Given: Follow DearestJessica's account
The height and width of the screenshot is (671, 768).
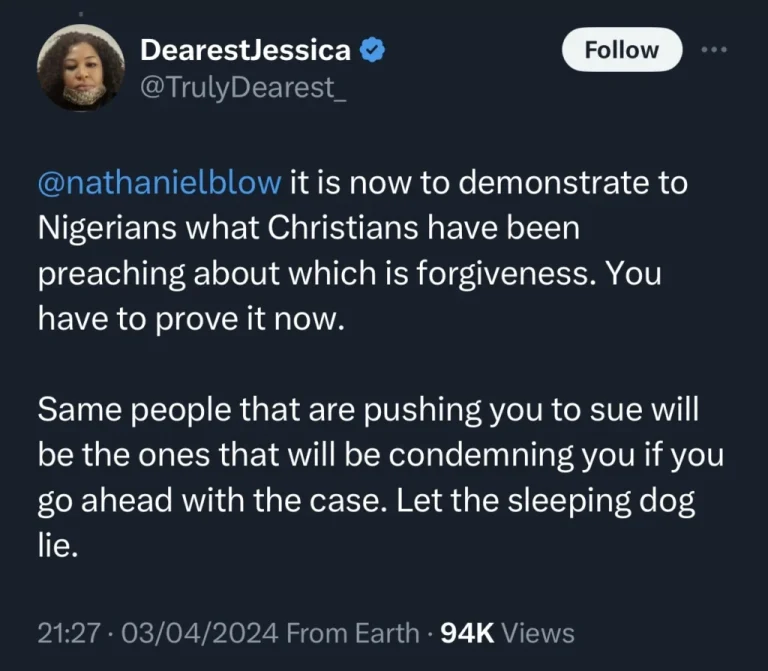Looking at the screenshot, I should click(621, 50).
